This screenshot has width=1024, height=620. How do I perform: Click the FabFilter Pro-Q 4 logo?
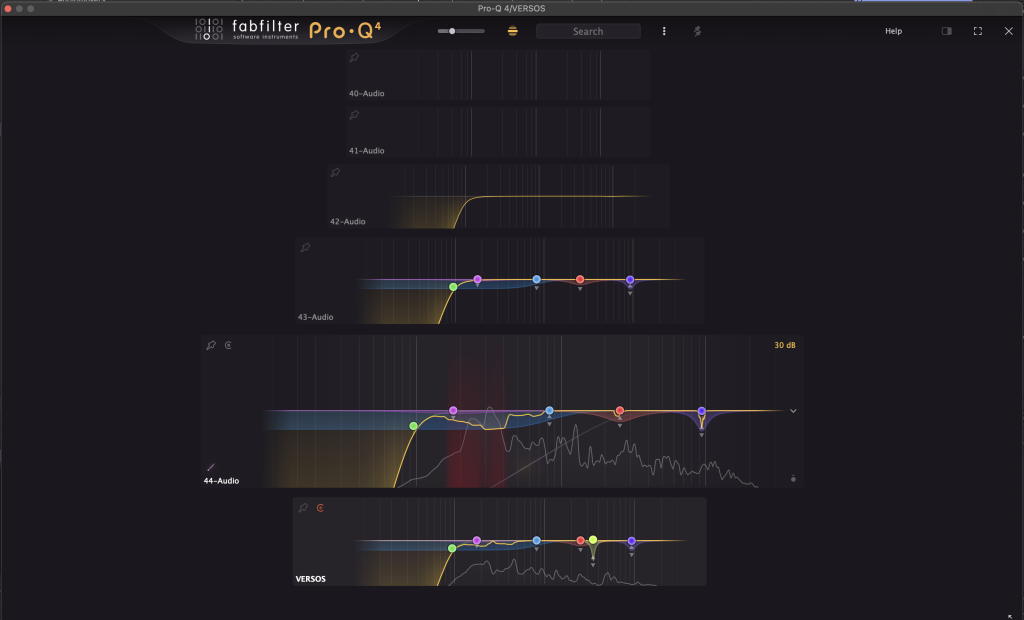pyautogui.click(x=290, y=29)
